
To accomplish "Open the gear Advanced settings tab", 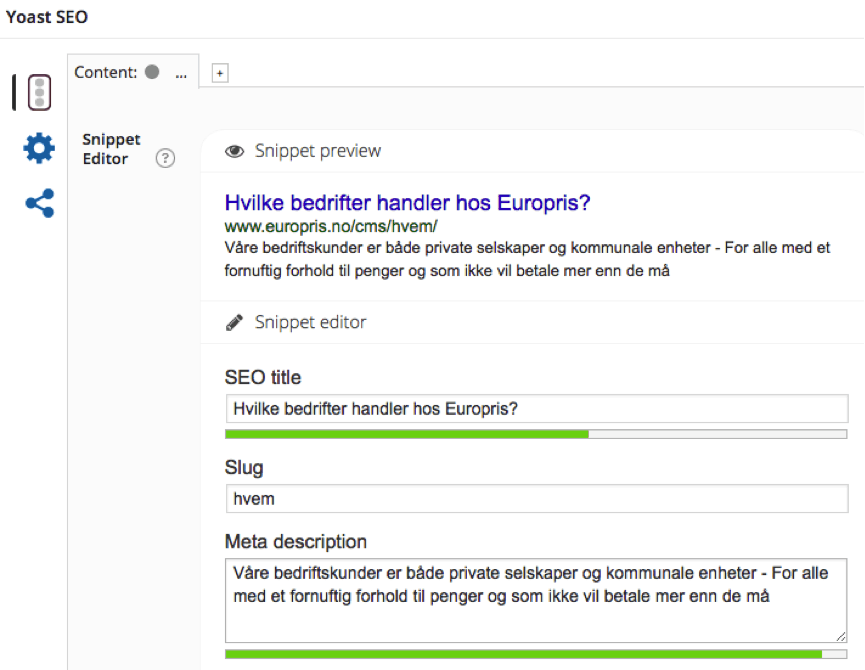I will tap(39, 149).
